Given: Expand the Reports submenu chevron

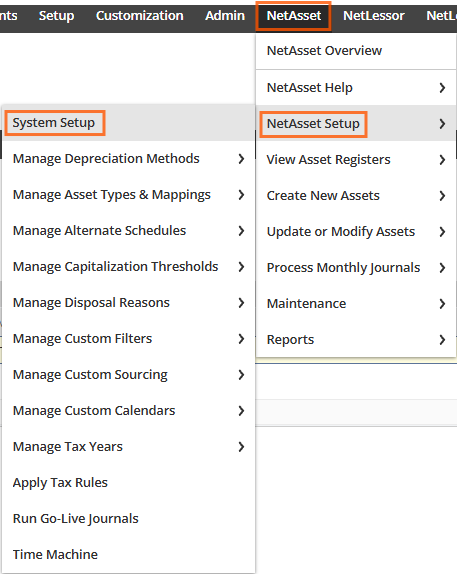Looking at the screenshot, I should click(442, 340).
